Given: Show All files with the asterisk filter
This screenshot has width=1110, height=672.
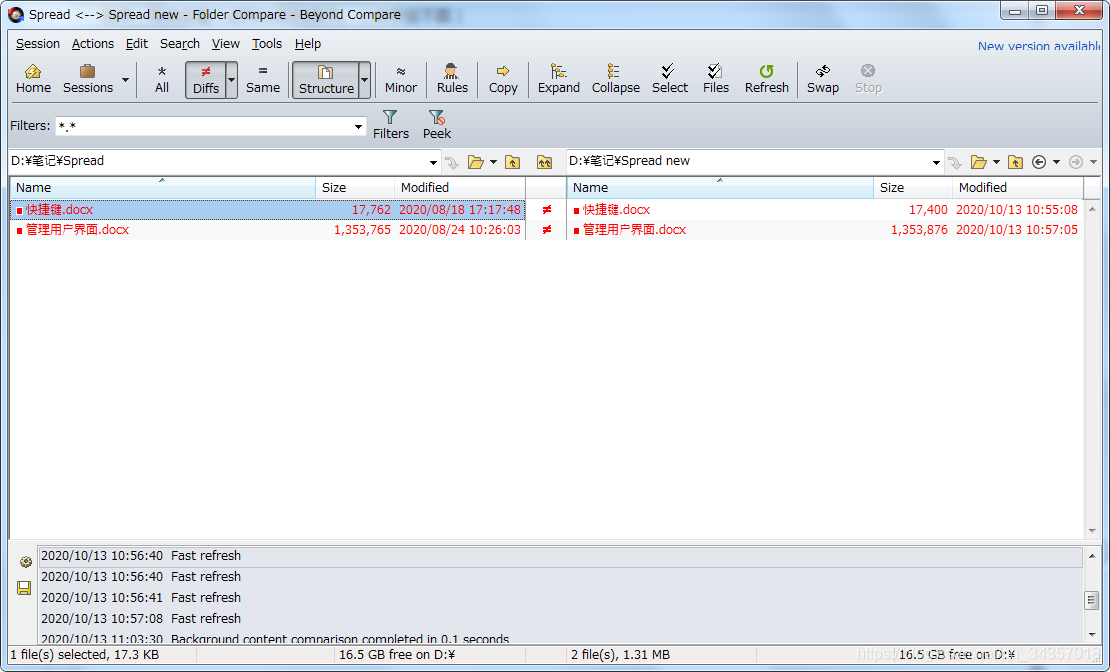Looking at the screenshot, I should (x=162, y=79).
